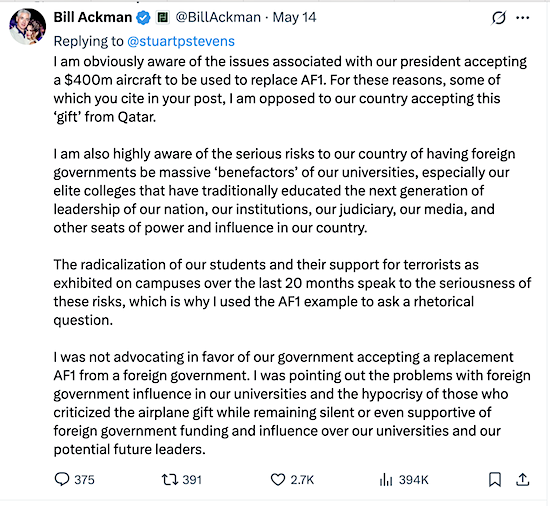Click the repost arrows icon
Screen dimensions: 550x506
170,479
